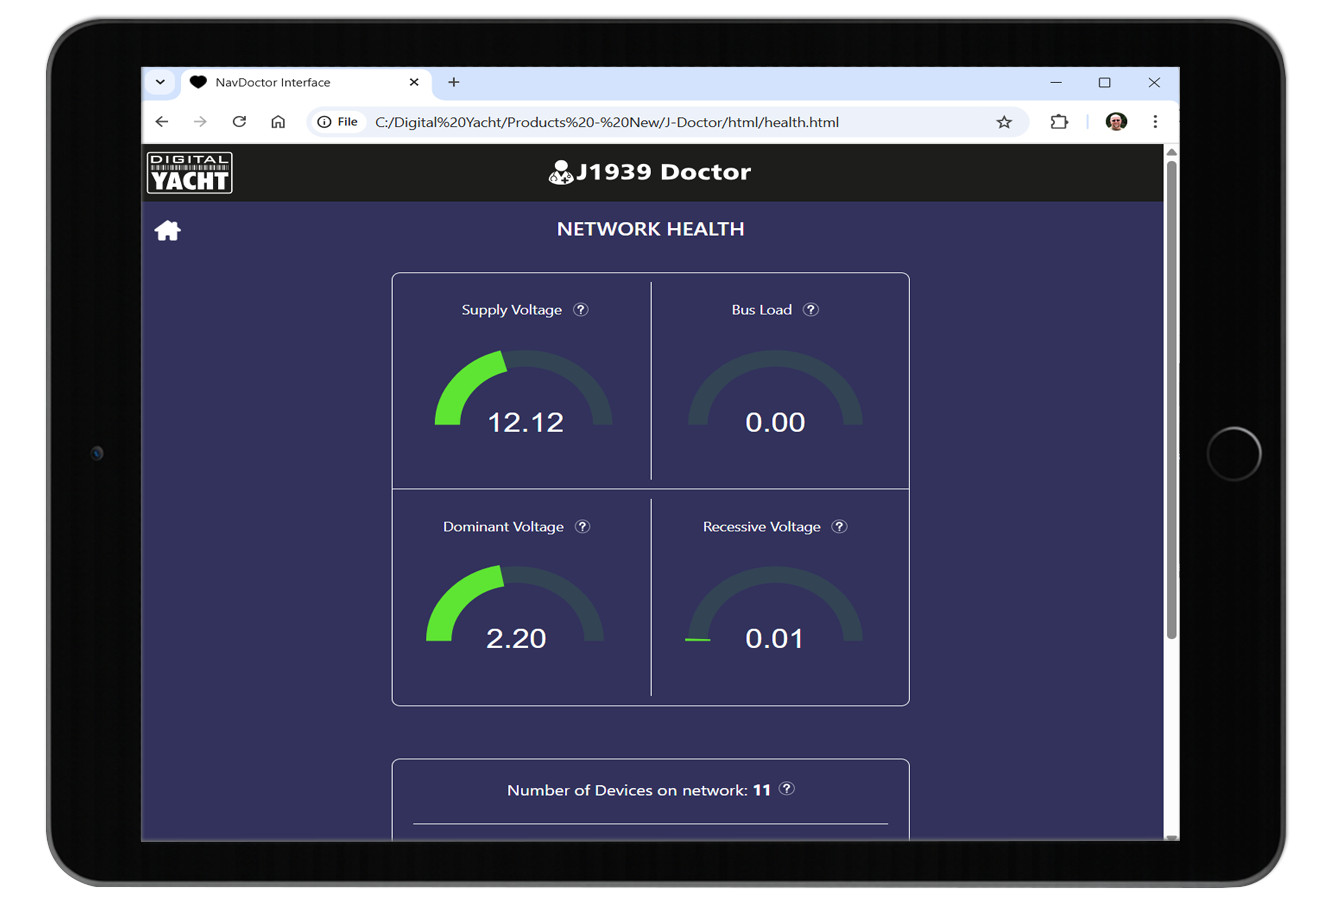Expand the tab search dropdown arrow
The width and height of the screenshot is (1320, 900).
pos(160,82)
